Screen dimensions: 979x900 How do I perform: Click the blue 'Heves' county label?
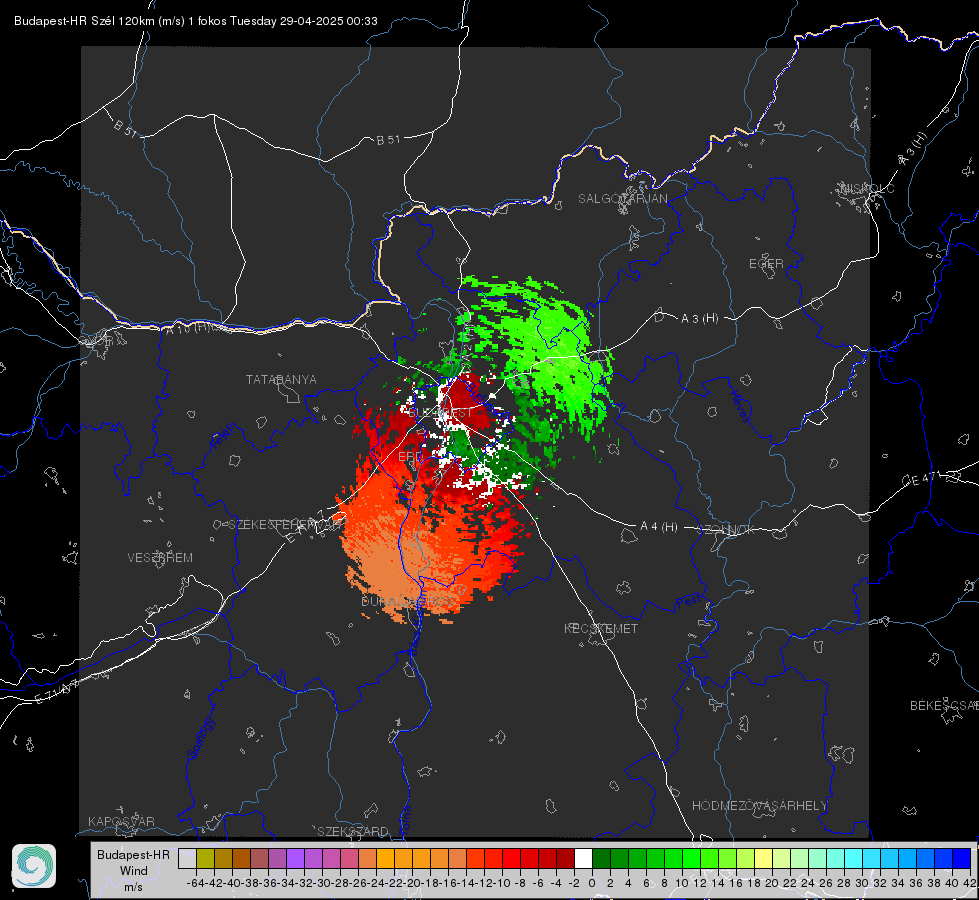tap(739, 407)
